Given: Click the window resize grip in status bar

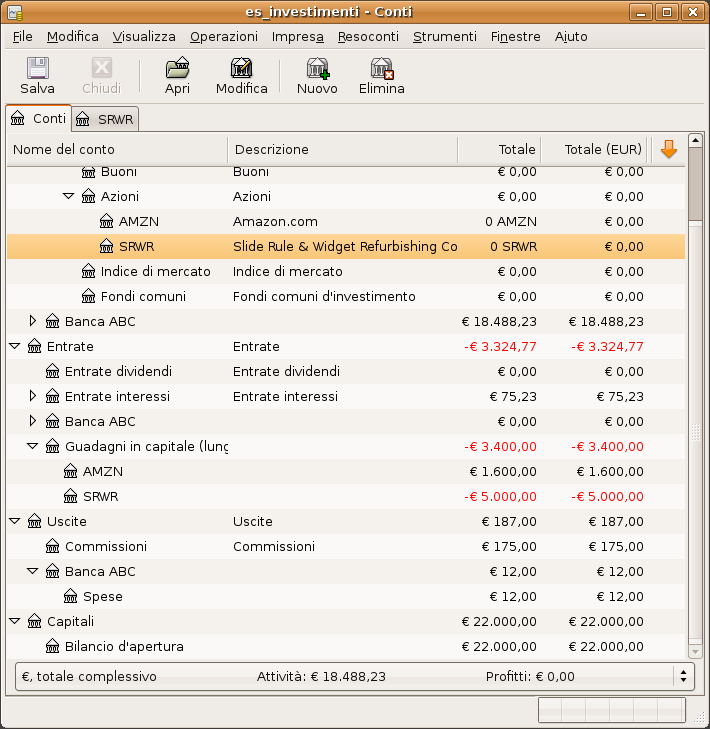Looking at the screenshot, I should (698, 718).
